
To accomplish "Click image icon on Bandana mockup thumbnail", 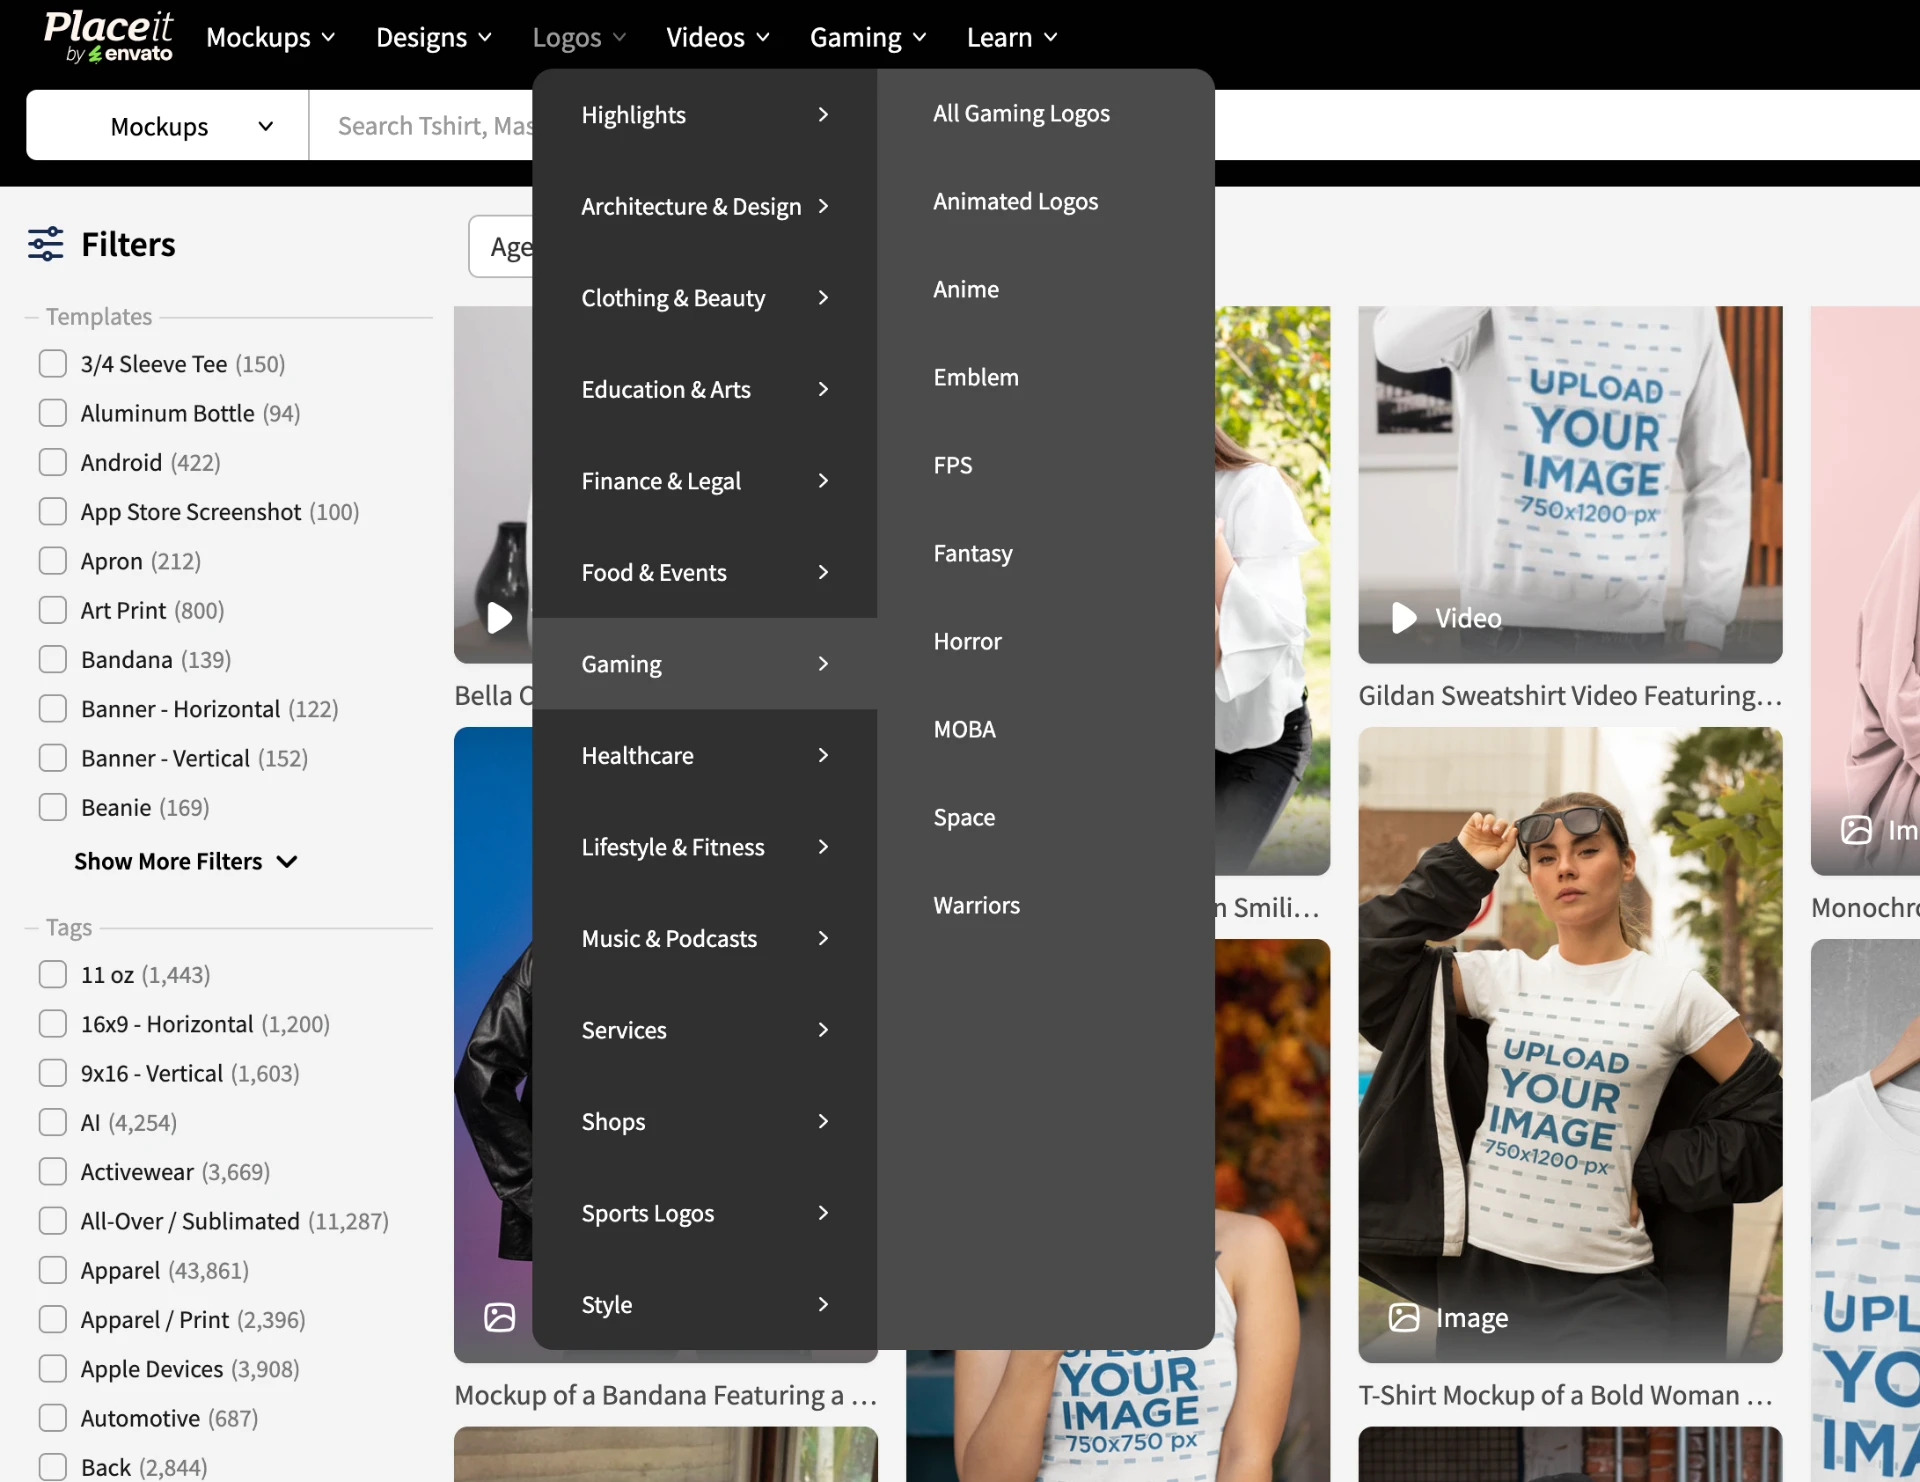I will click(x=500, y=1318).
